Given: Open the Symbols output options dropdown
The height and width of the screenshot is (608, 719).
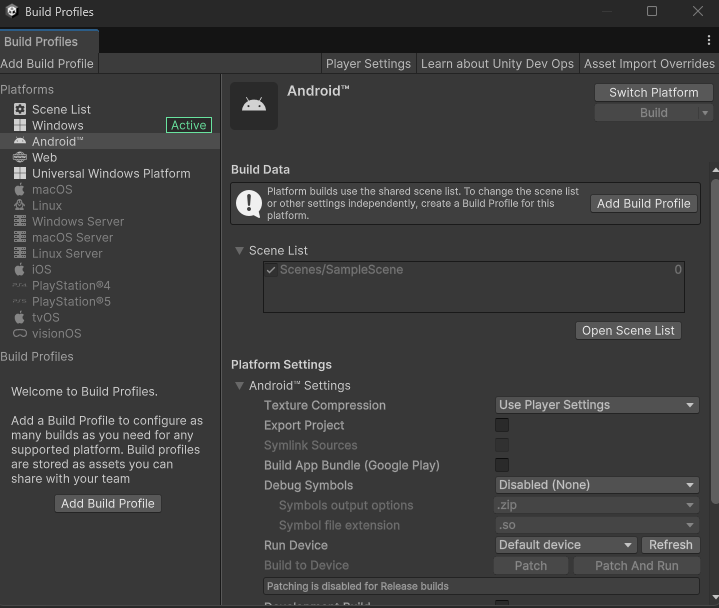Looking at the screenshot, I should tap(597, 505).
